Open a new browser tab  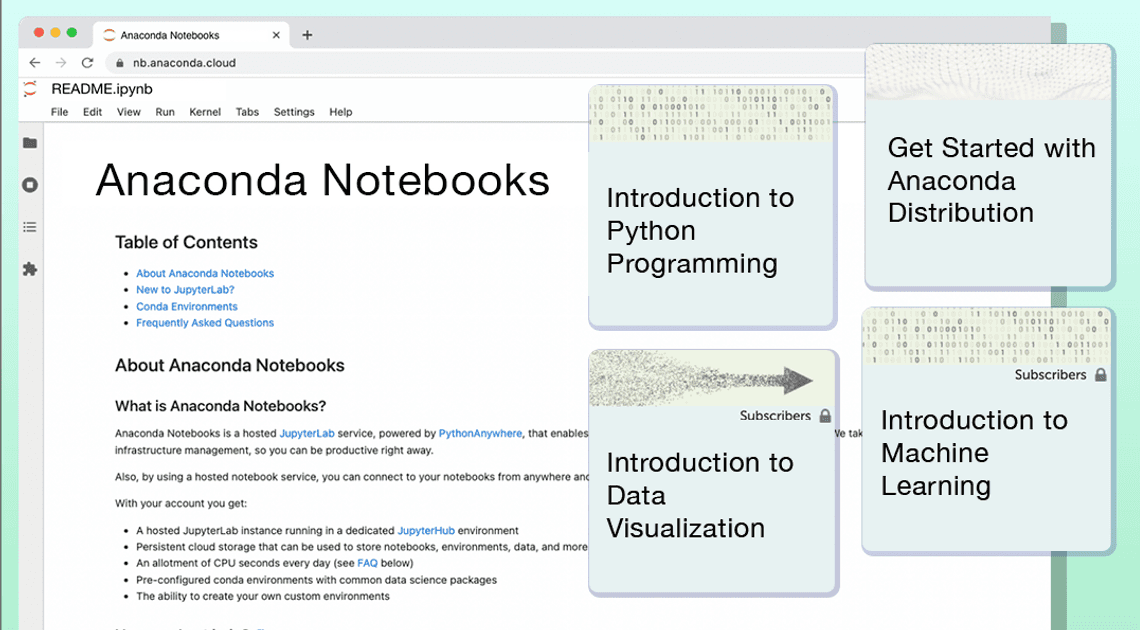307,35
